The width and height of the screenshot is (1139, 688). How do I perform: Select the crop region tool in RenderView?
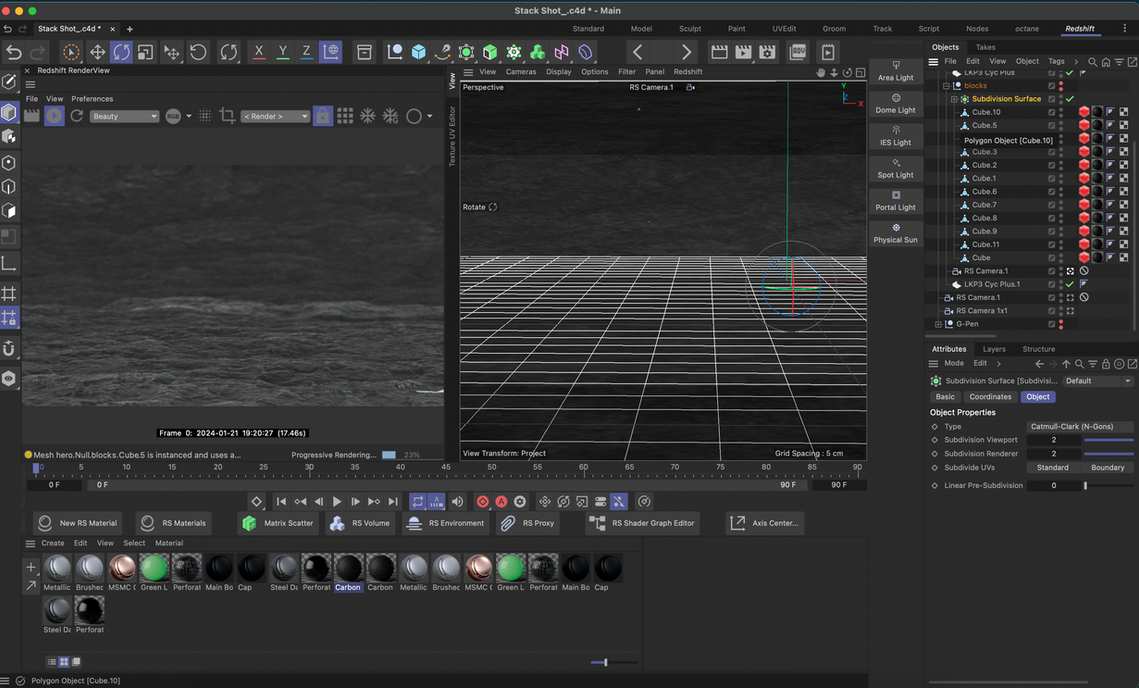[227, 116]
